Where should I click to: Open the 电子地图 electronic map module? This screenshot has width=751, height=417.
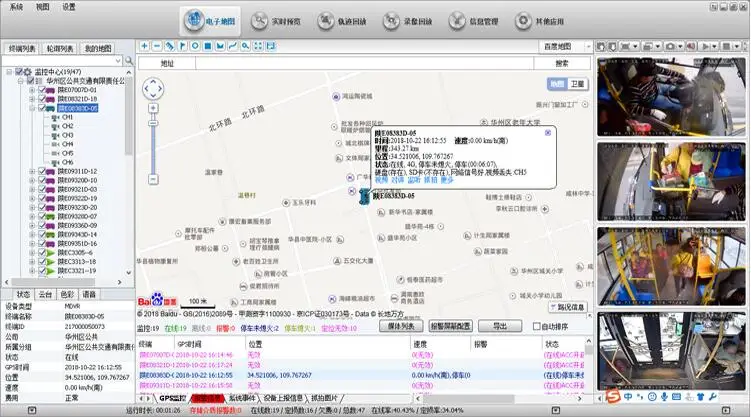tap(211, 20)
